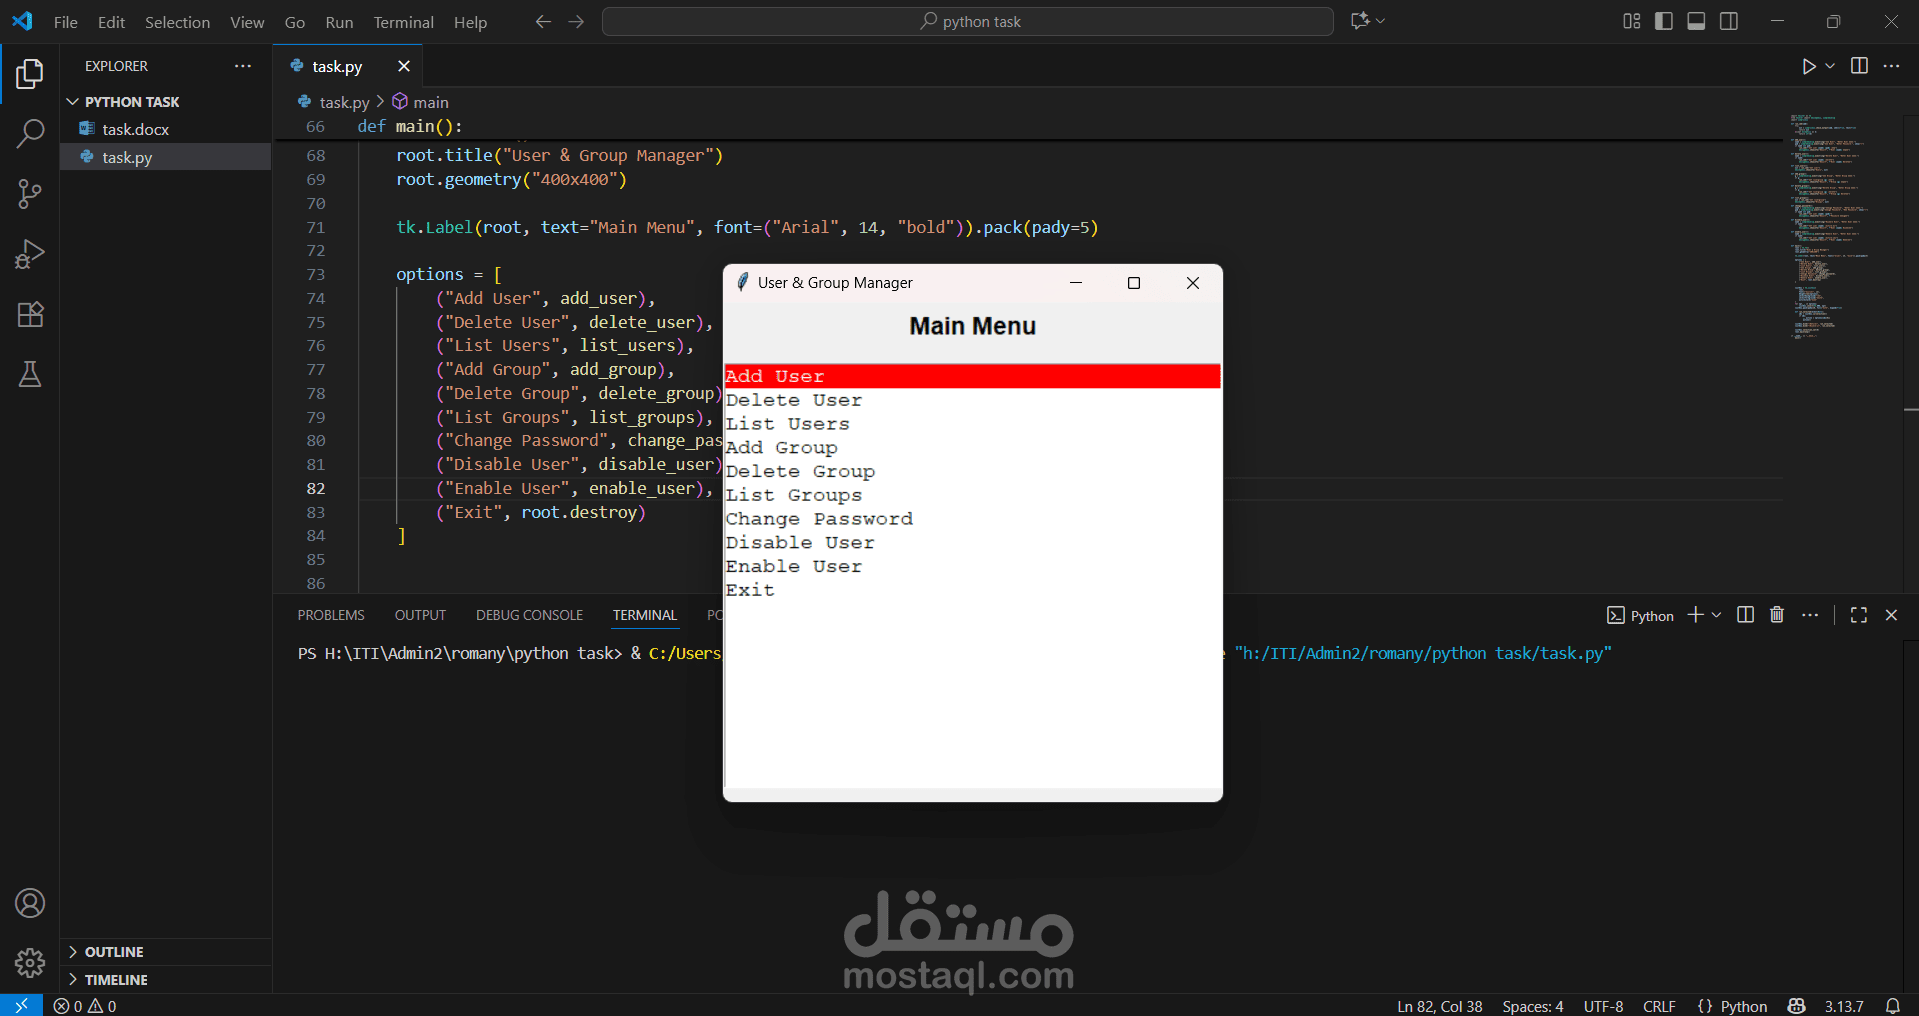The image size is (1919, 1016).
Task: Open the Run and Debug view
Action: 30,254
